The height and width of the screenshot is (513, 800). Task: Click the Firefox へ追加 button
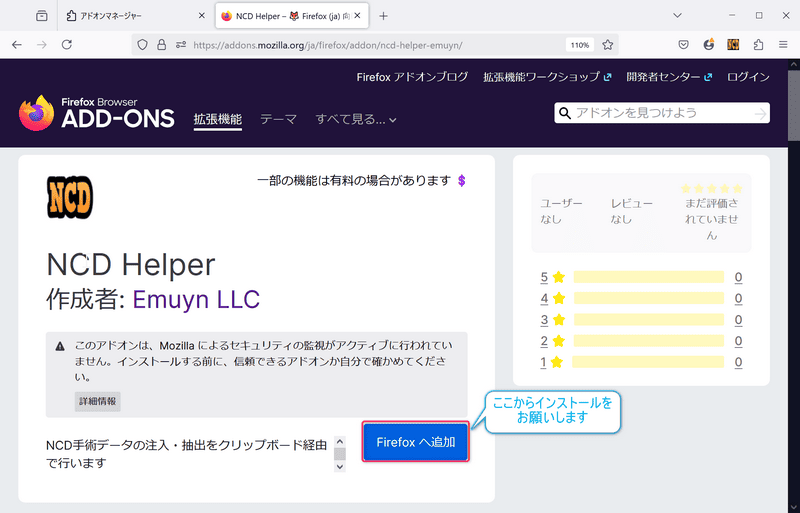(x=416, y=442)
